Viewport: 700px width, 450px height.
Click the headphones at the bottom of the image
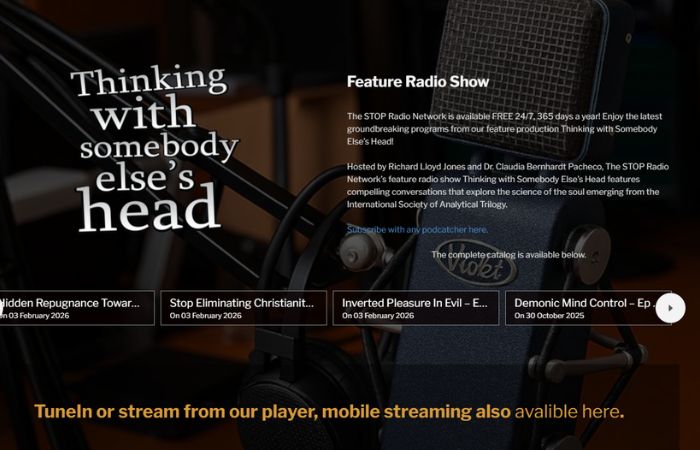coord(290,400)
